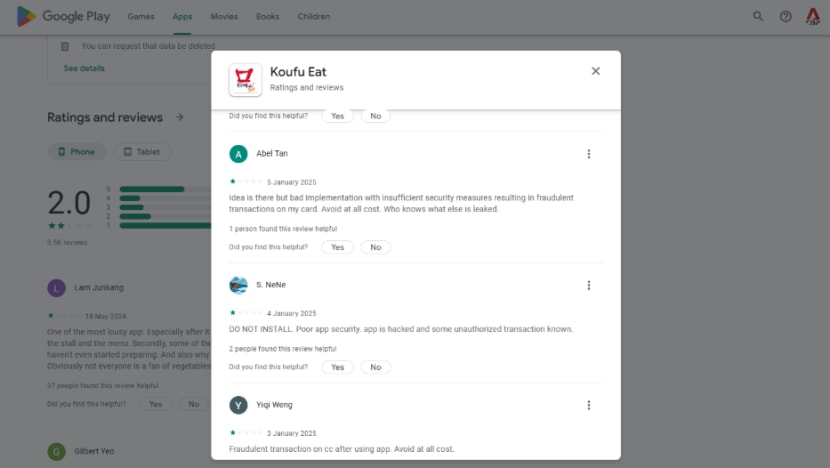Click Yes under S. NeNe's review

338,367
